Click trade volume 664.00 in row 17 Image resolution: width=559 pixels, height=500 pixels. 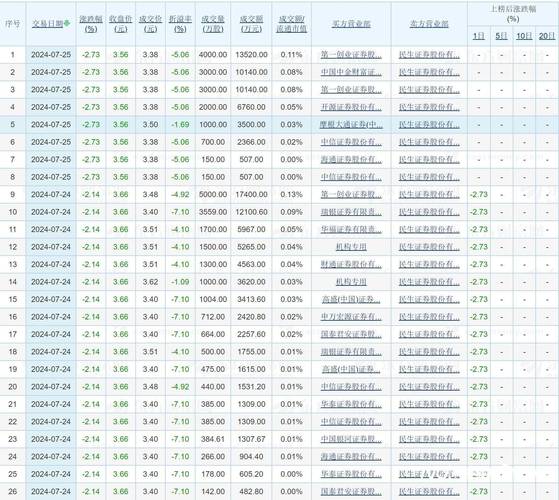point(213,334)
